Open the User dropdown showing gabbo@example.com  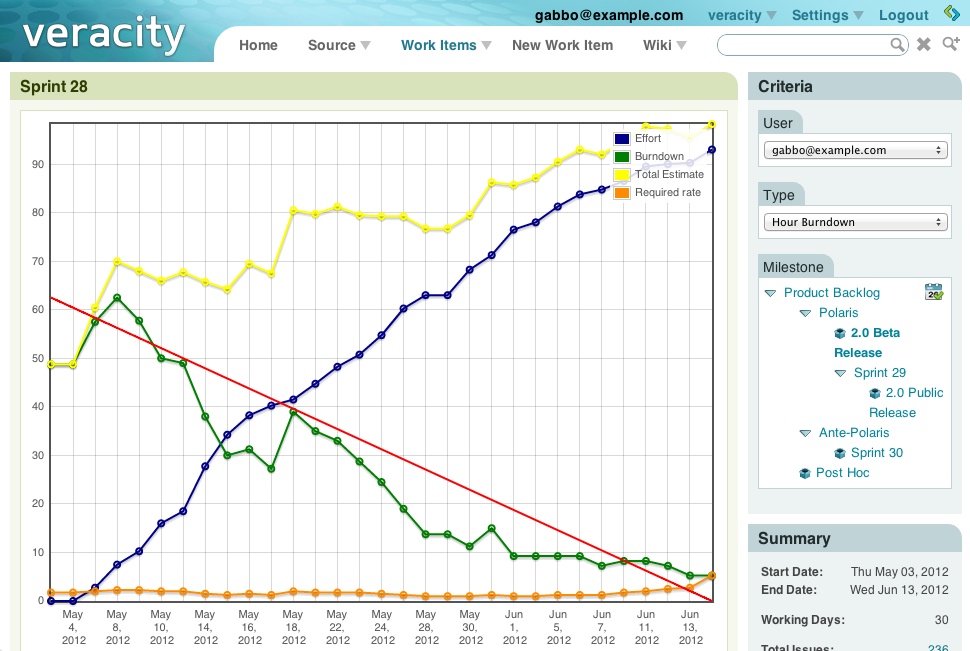point(854,150)
